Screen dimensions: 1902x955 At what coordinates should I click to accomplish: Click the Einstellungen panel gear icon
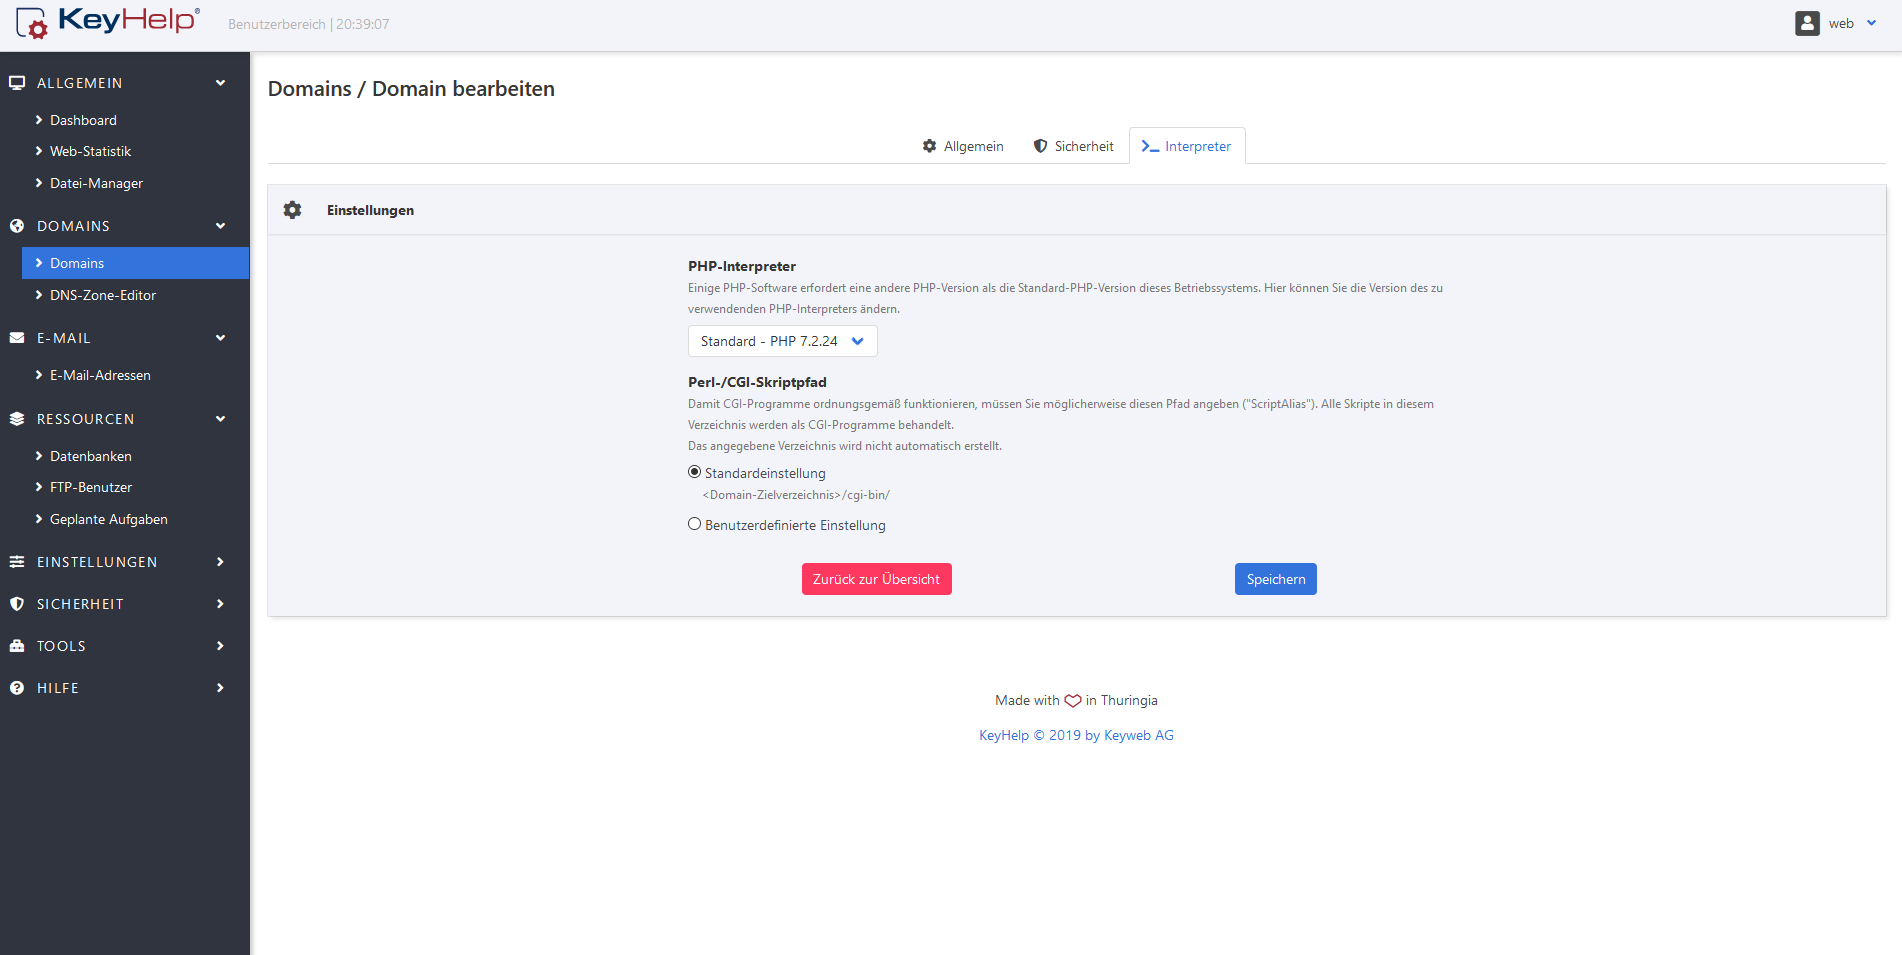point(292,210)
